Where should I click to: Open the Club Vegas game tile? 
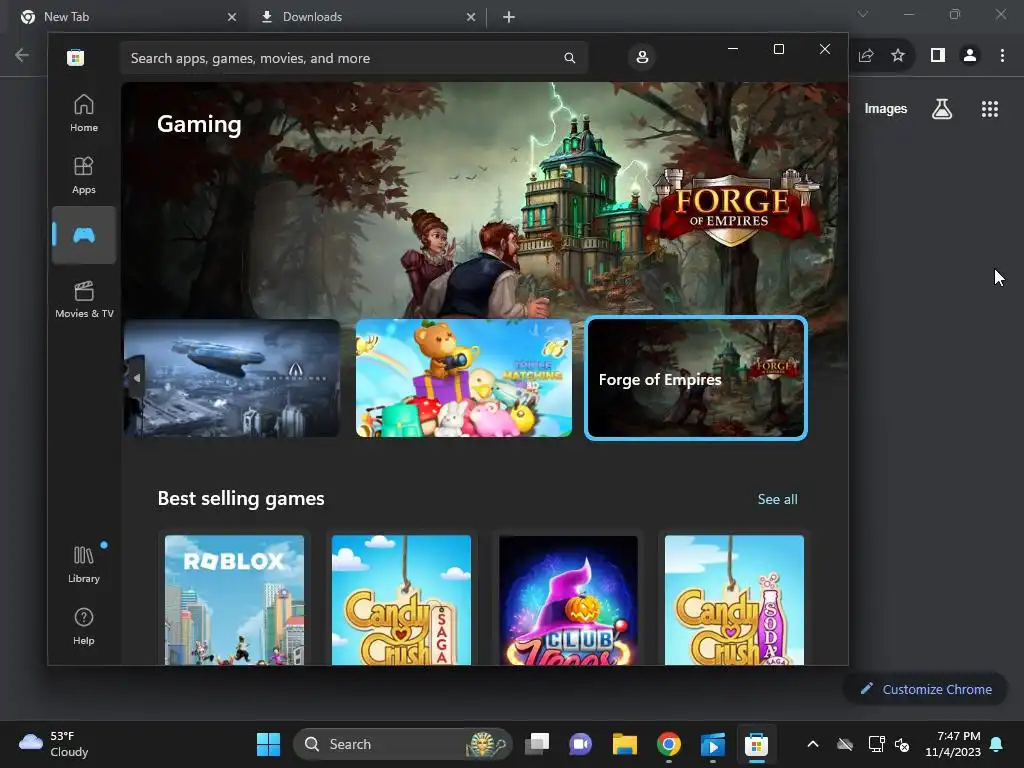point(568,600)
